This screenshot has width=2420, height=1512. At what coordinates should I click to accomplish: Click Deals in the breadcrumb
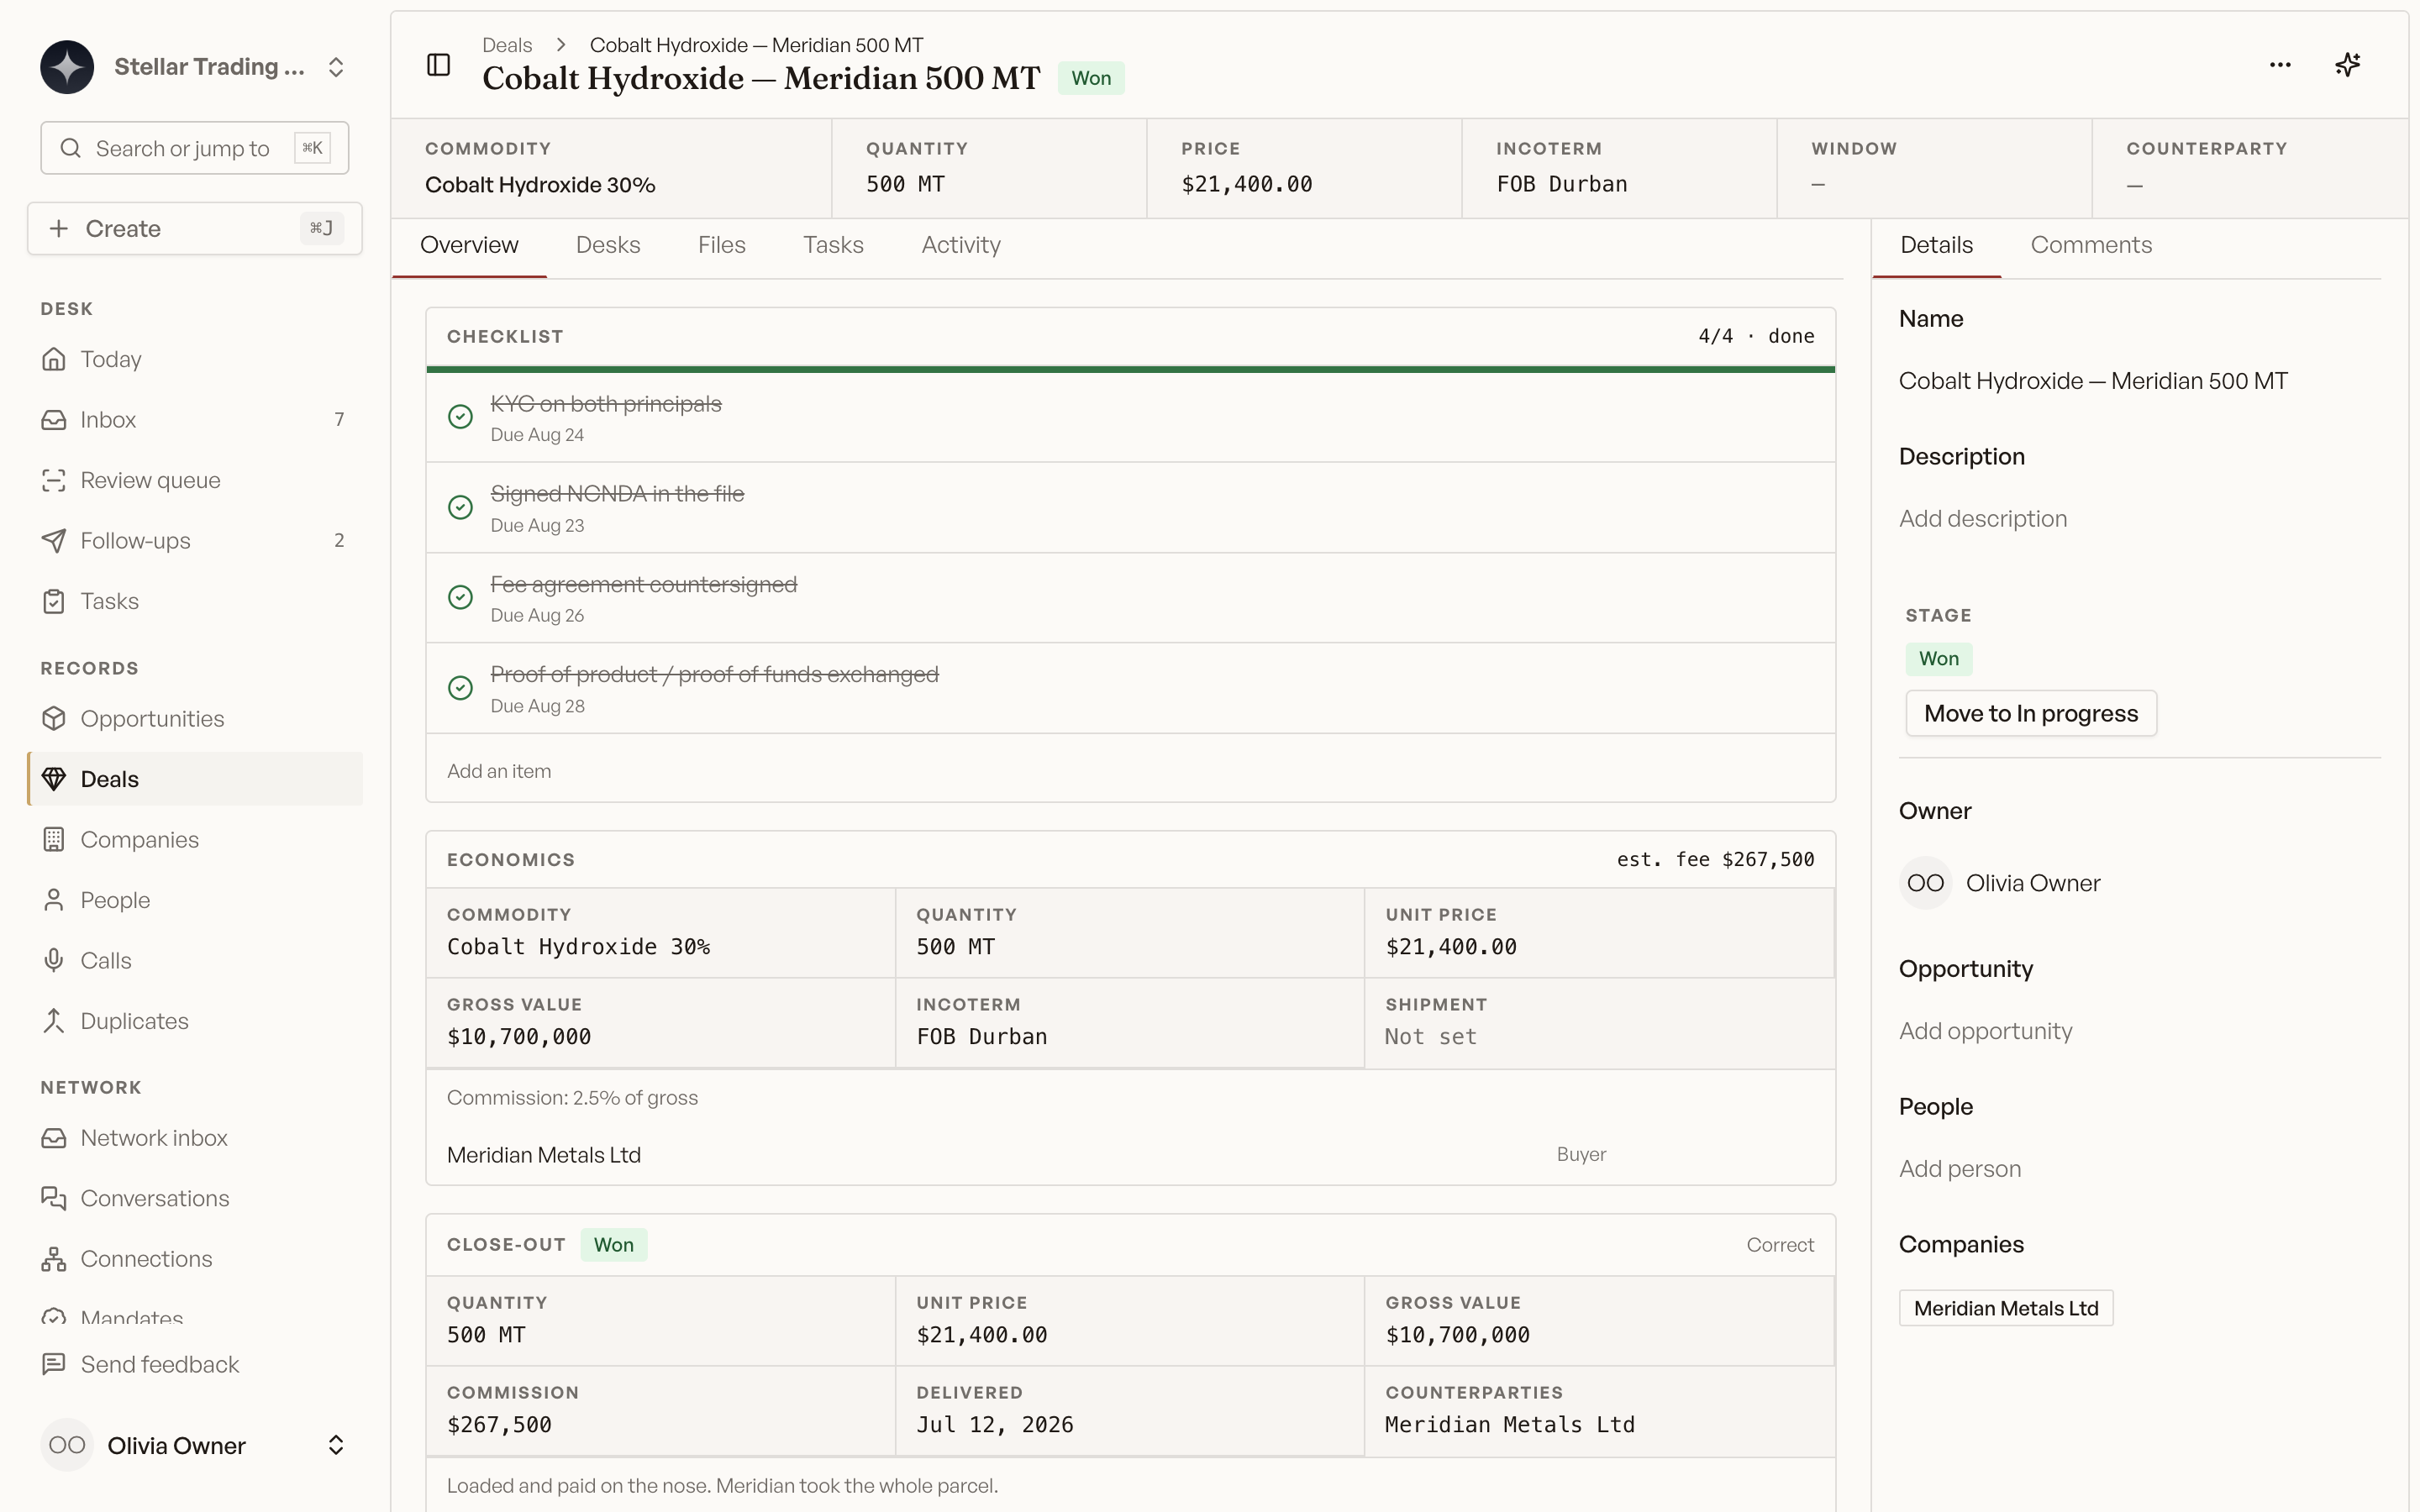click(507, 45)
